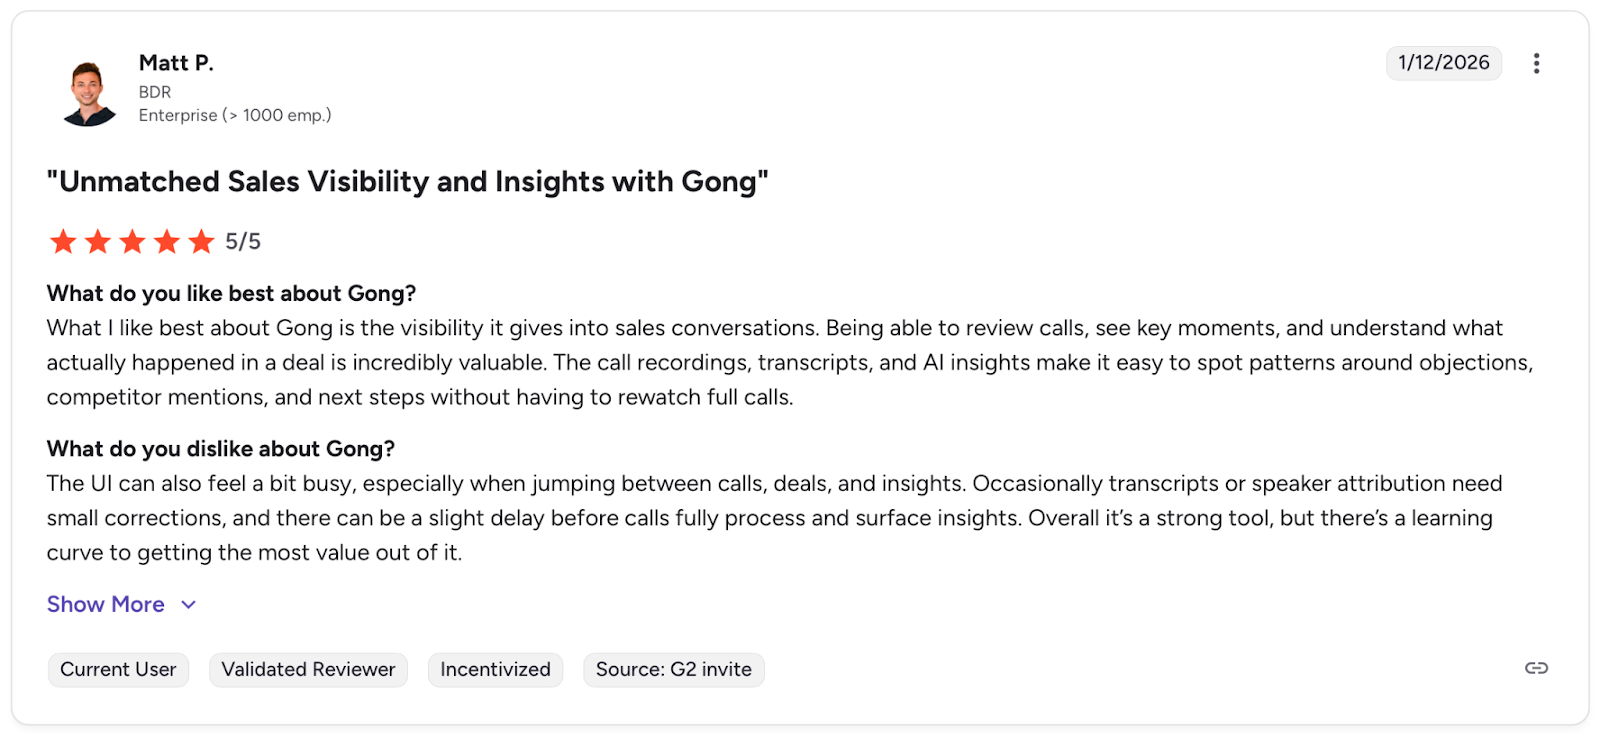Expand the review with Show More
Screen dimensions: 1600x734
coord(106,604)
